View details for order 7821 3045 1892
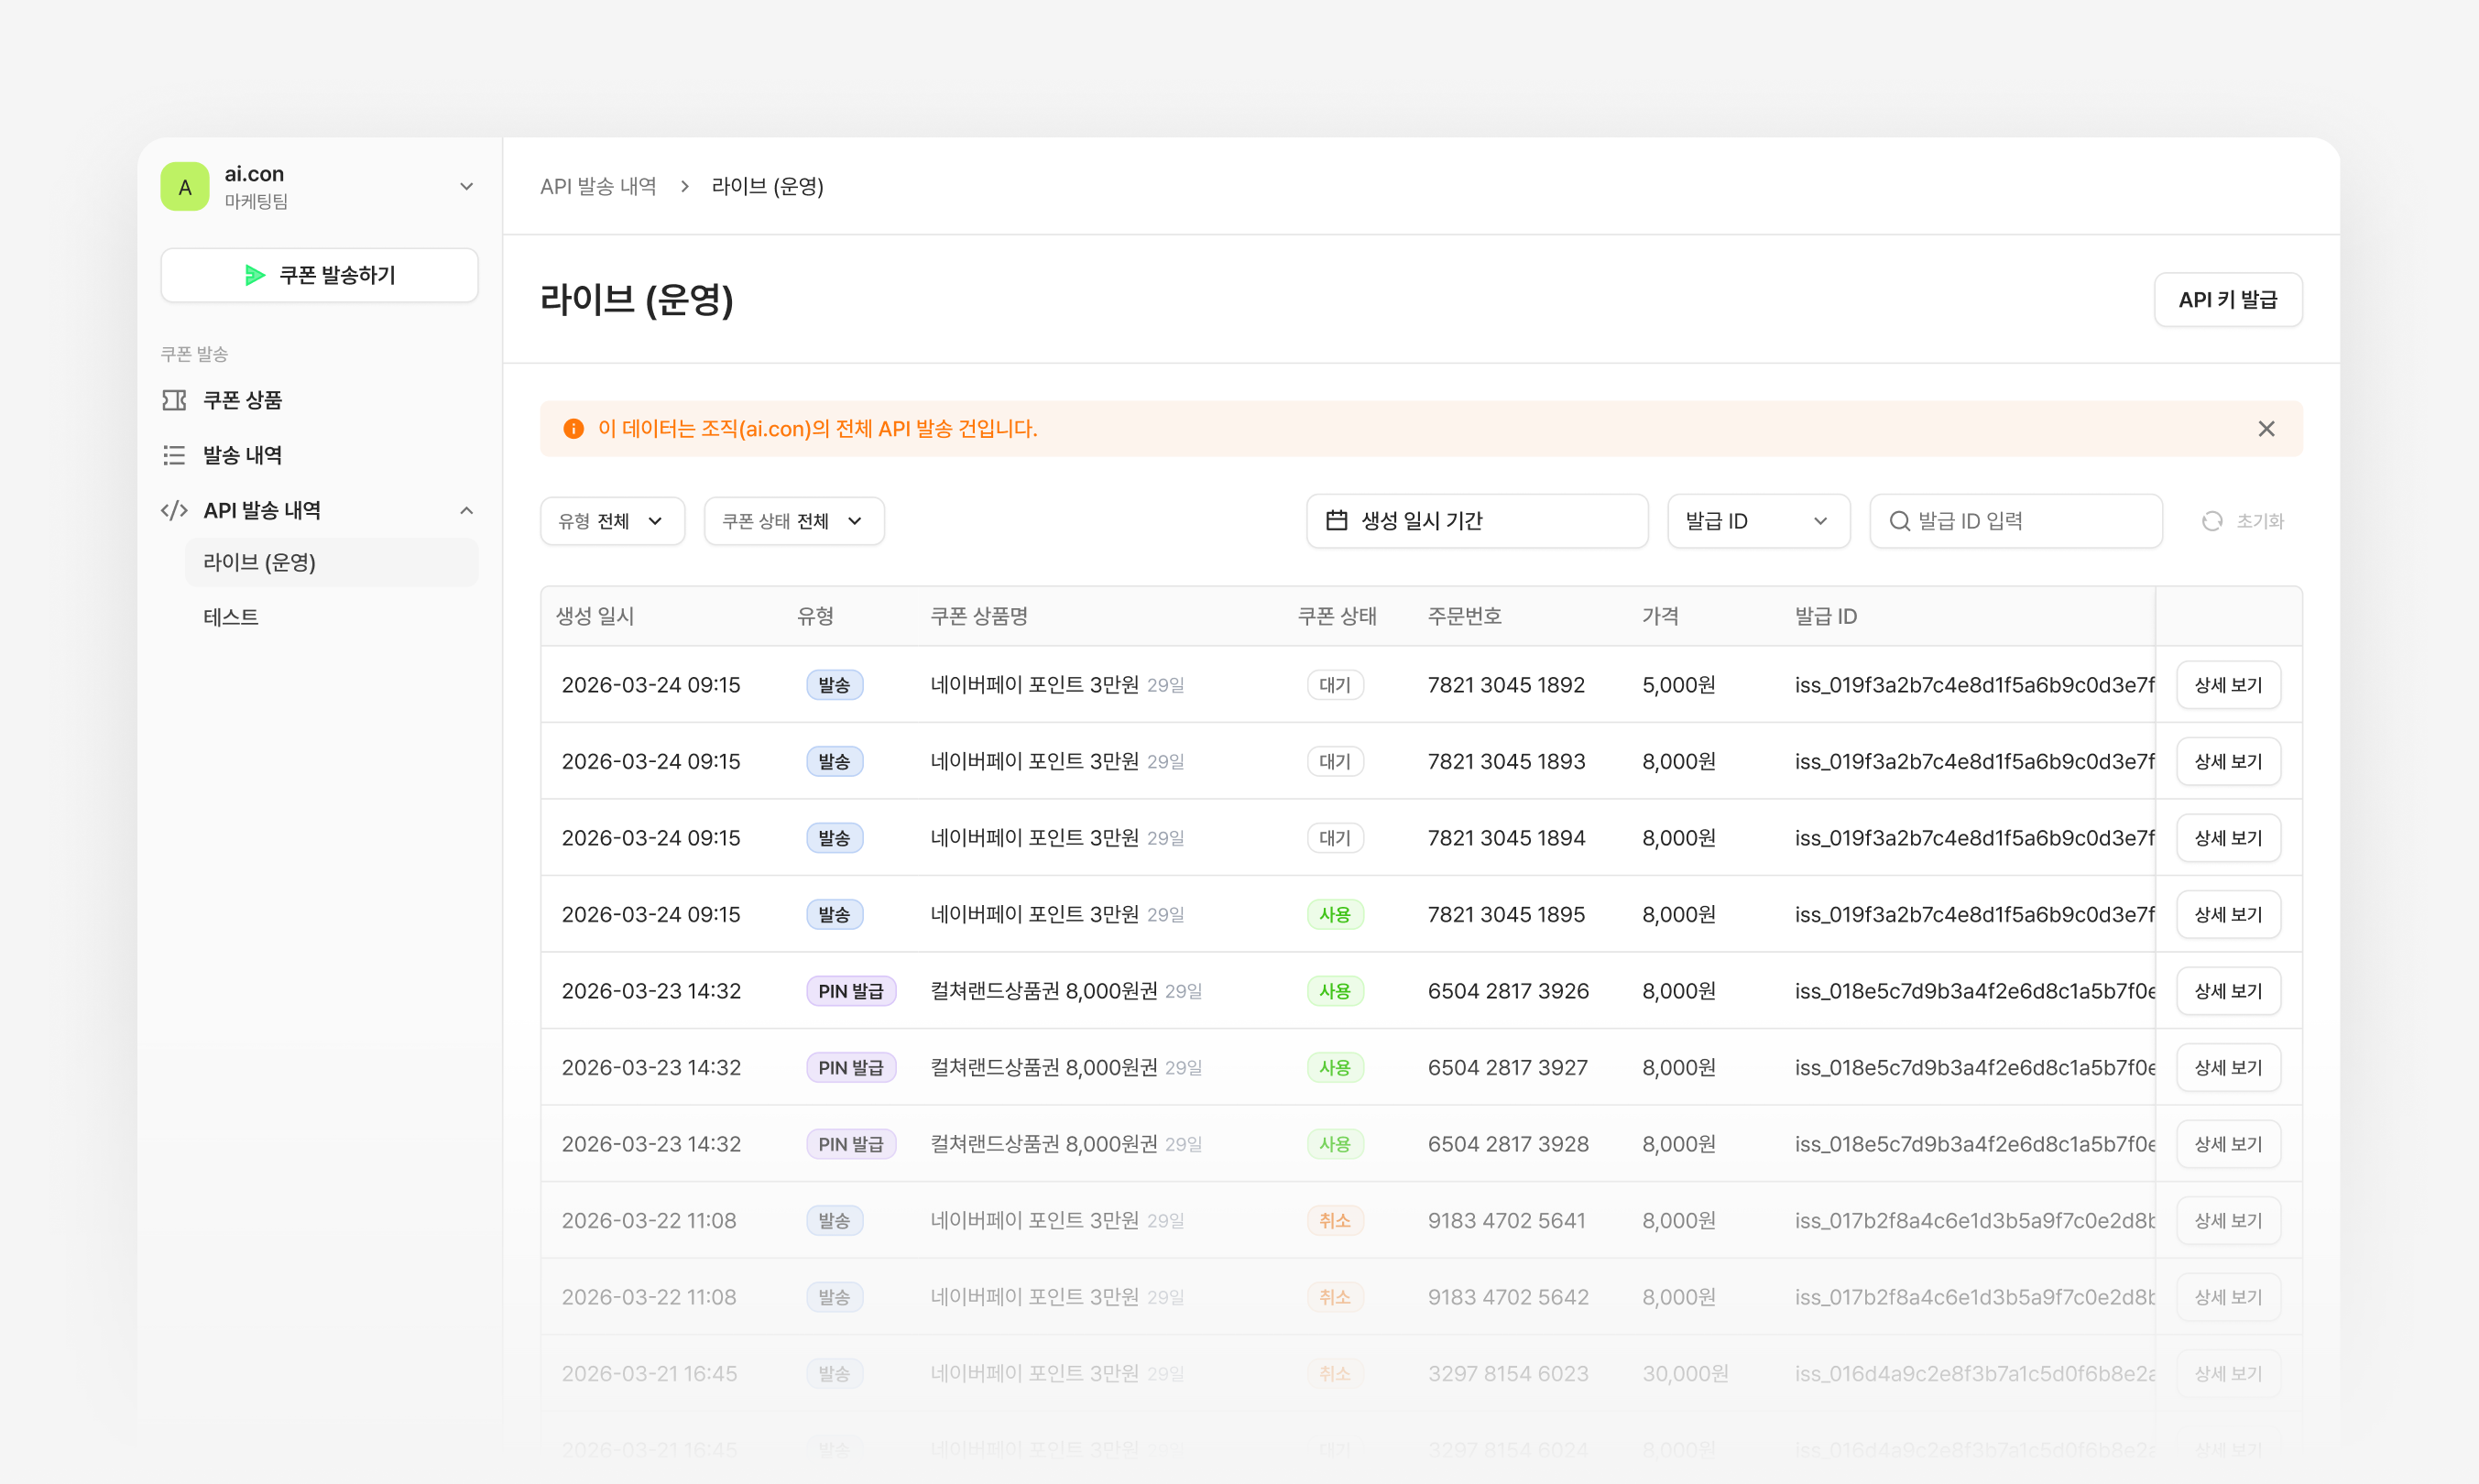Viewport: 2479px width, 1484px height. point(2228,685)
